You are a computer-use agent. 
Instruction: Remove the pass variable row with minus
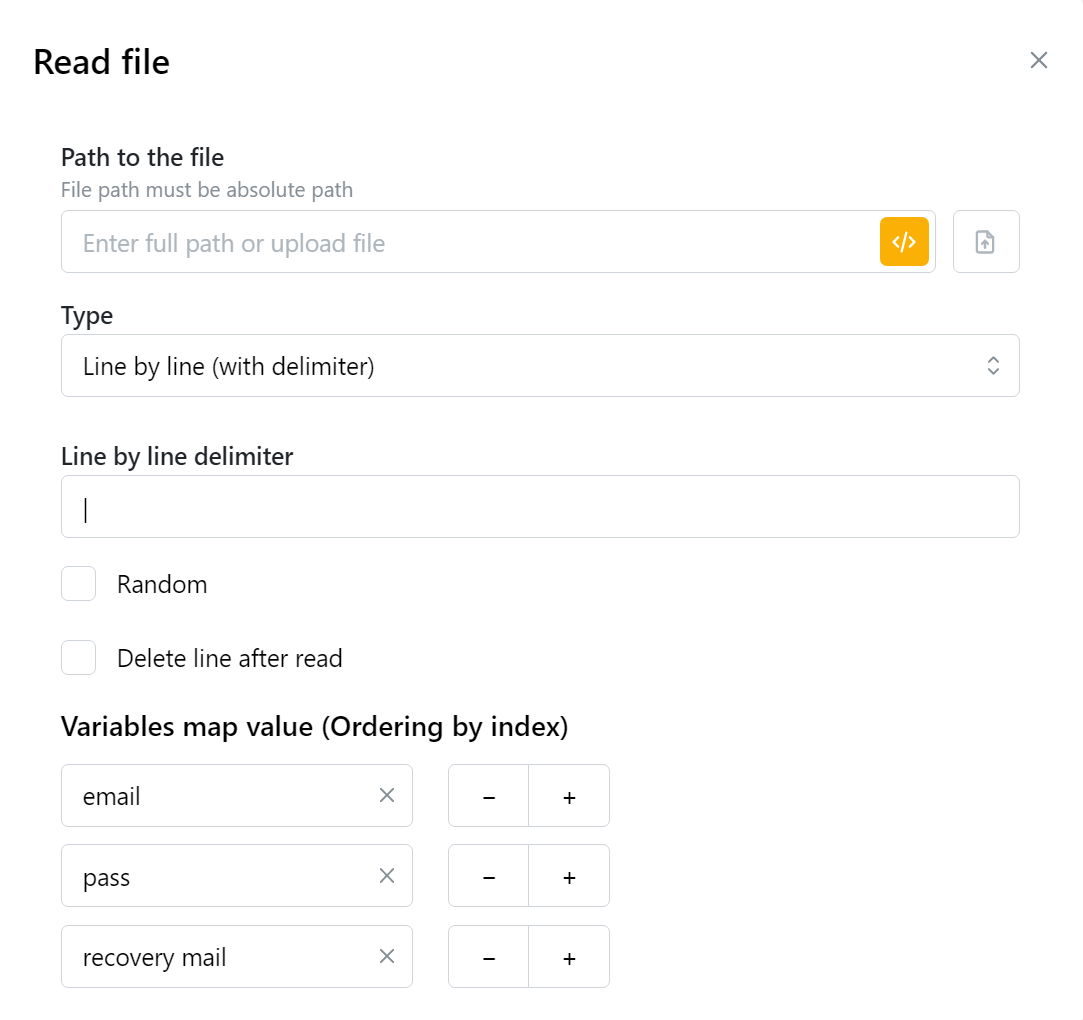point(489,877)
